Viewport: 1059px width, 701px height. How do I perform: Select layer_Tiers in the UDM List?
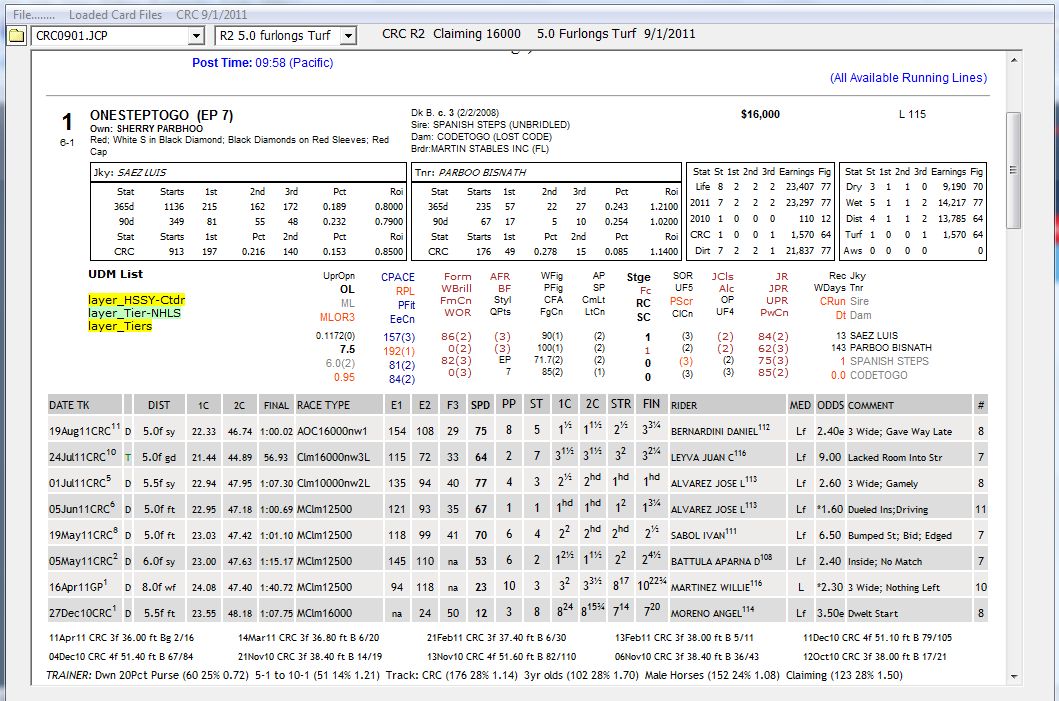pyautogui.click(x=120, y=326)
